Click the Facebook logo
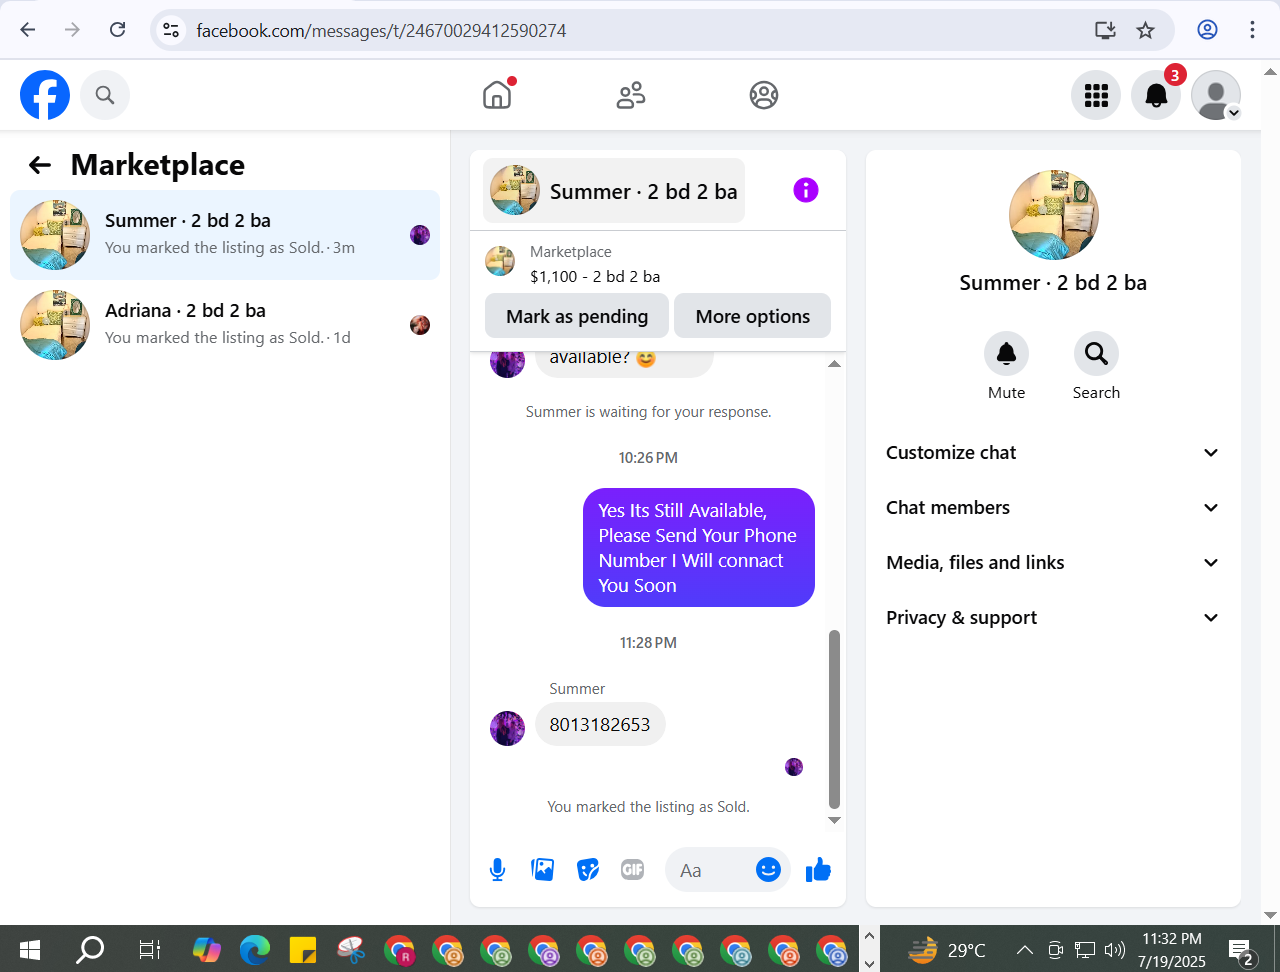Screen dimensions: 1280x972 45,95
